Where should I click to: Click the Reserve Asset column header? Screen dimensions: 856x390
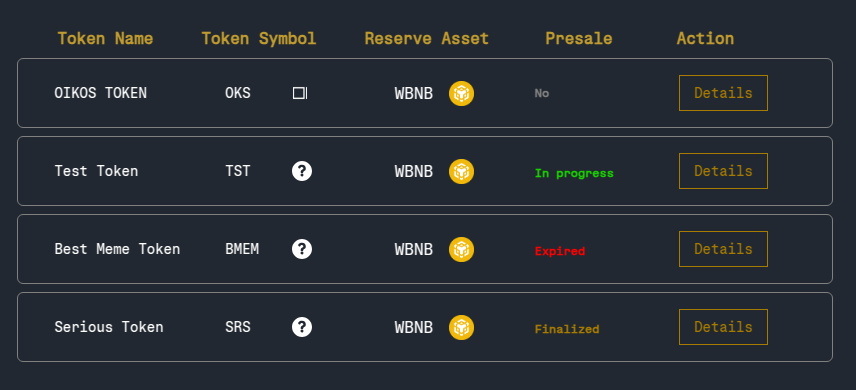426,39
